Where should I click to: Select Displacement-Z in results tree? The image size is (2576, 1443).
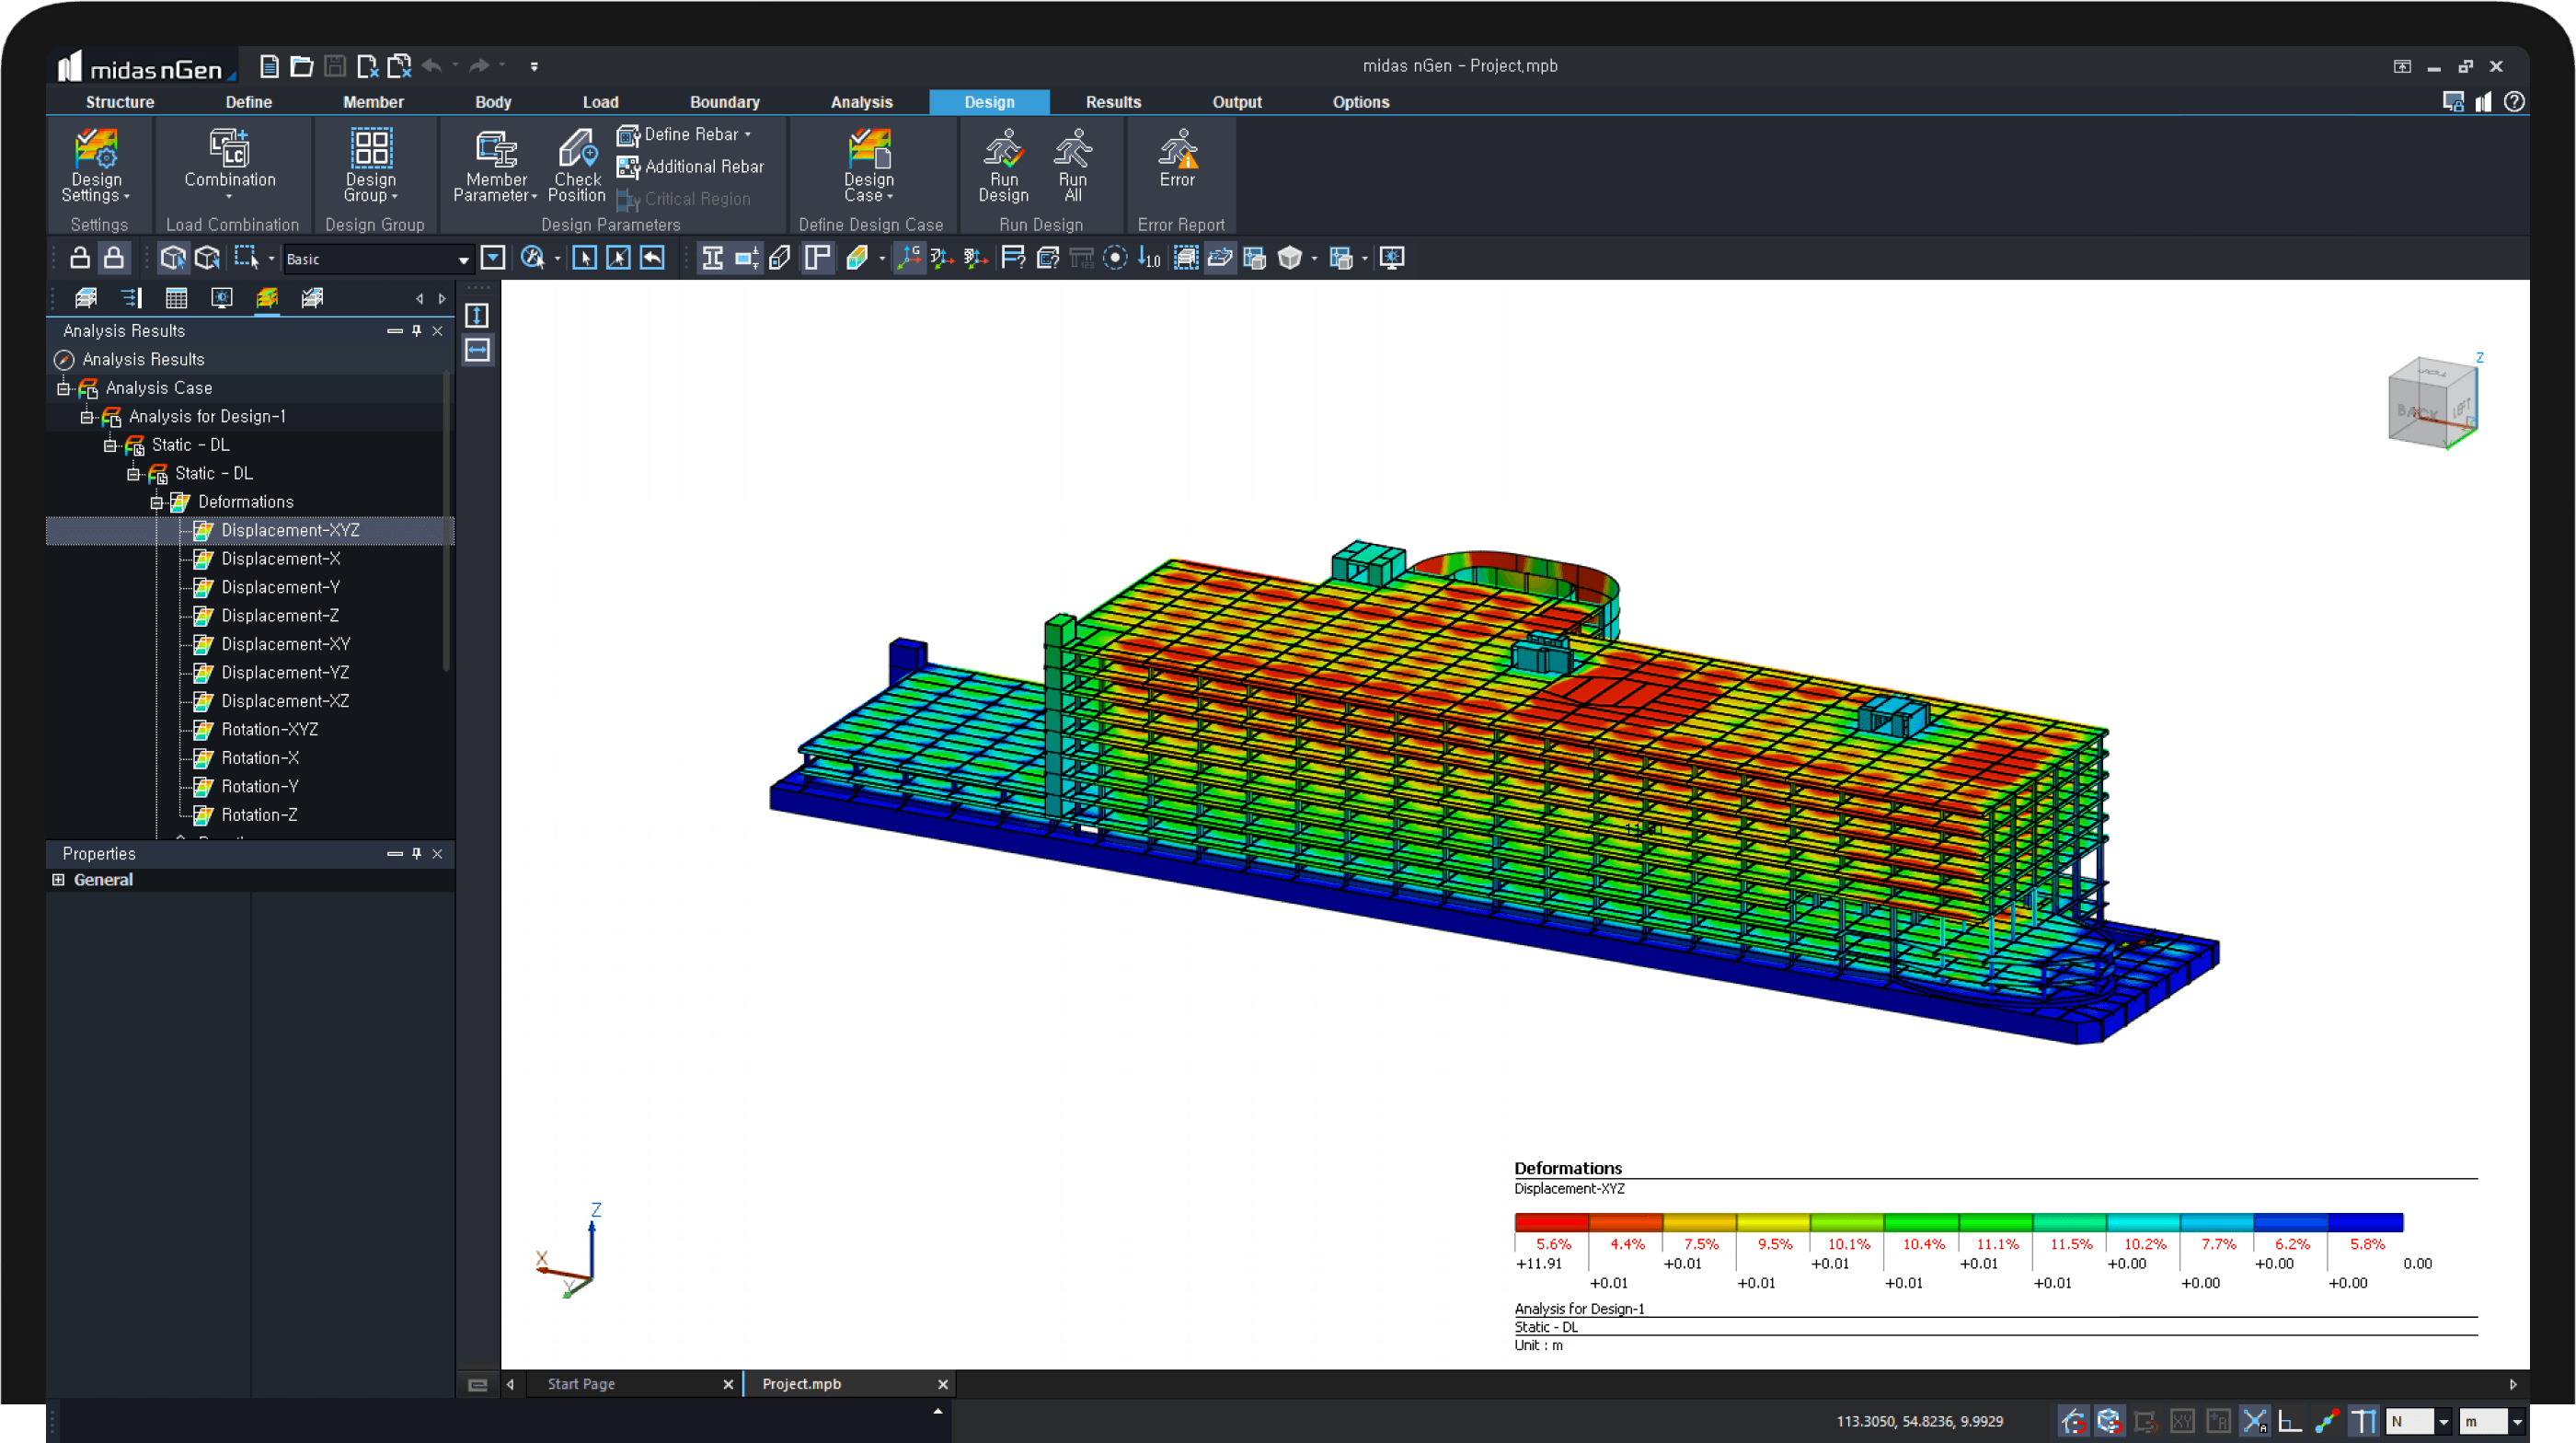pos(280,616)
